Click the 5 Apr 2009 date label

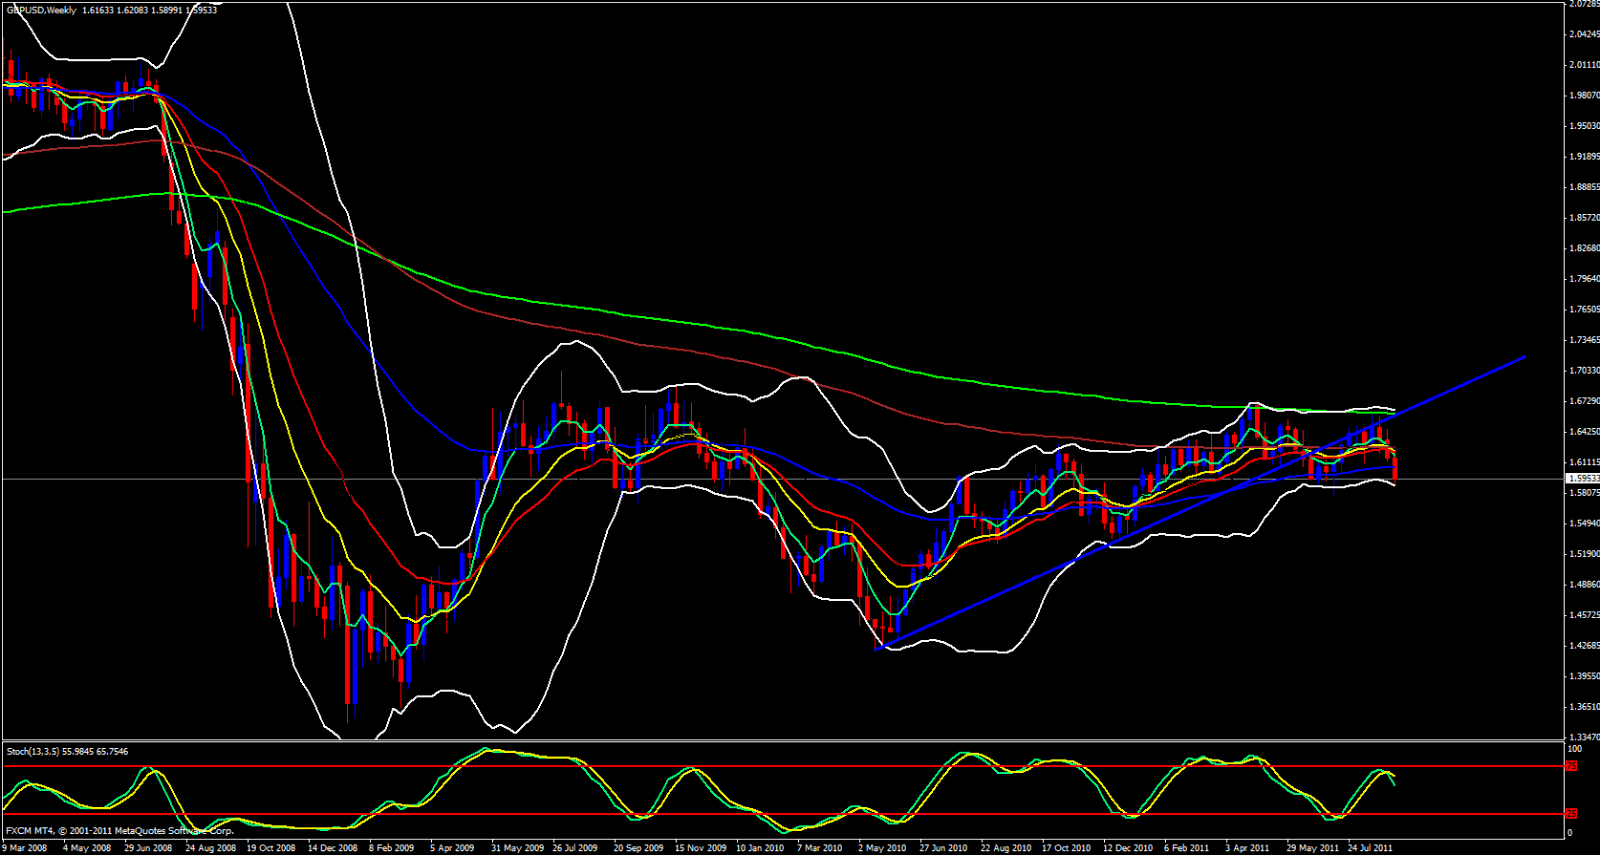452,848
